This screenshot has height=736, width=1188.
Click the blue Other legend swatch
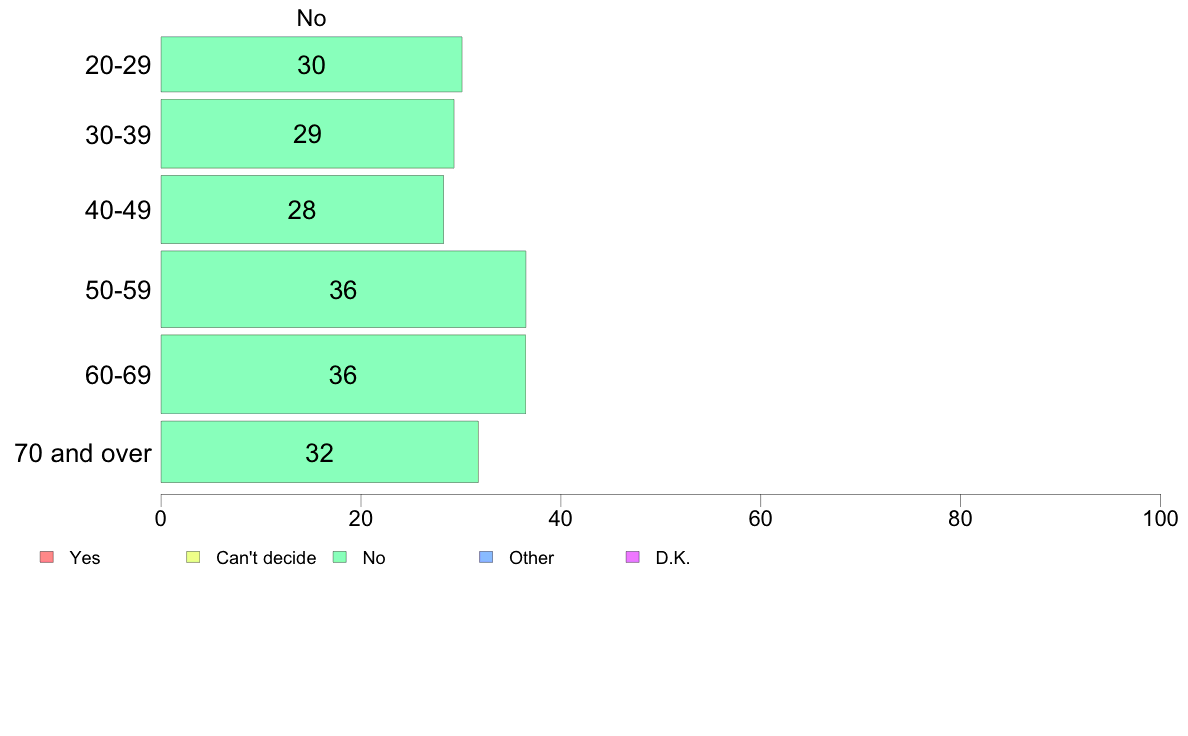(486, 557)
